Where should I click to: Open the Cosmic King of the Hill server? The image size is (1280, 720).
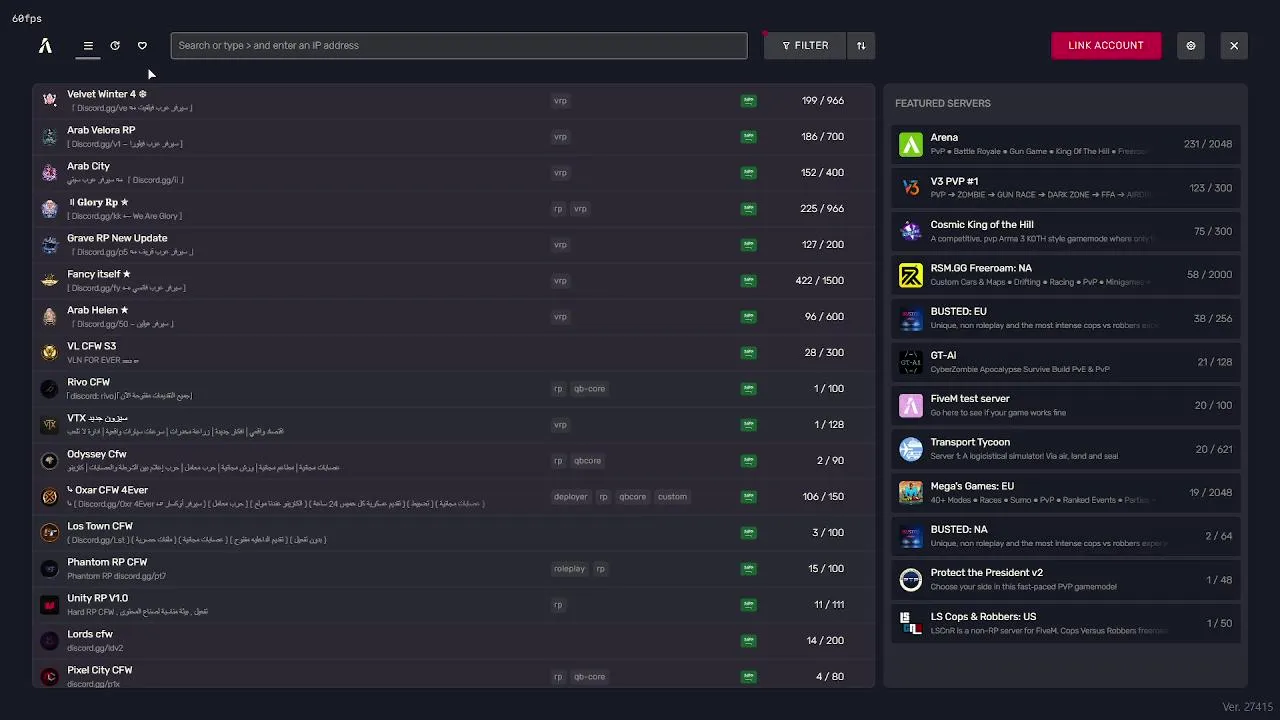1065,231
